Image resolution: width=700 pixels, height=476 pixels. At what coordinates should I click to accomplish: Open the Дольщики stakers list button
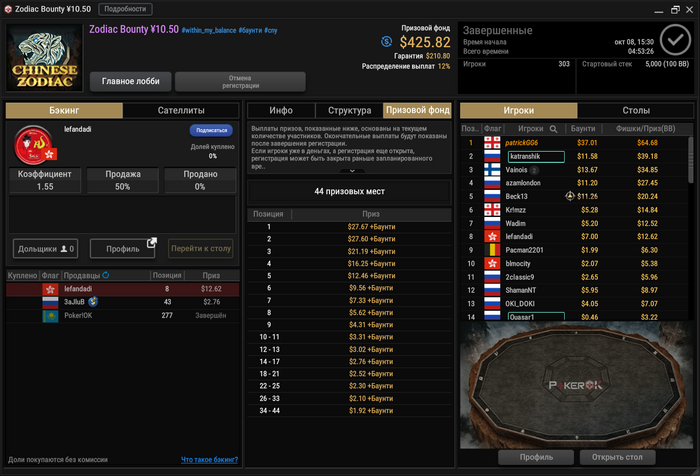click(46, 249)
